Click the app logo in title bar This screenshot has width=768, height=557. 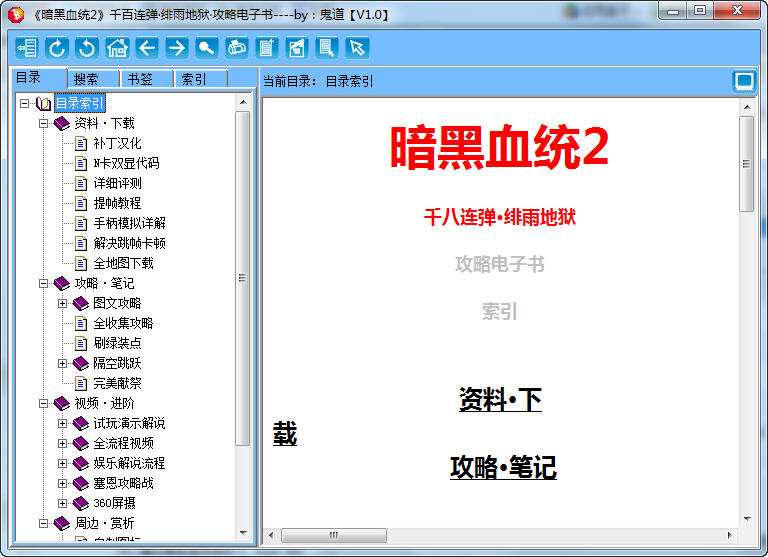(x=16, y=14)
